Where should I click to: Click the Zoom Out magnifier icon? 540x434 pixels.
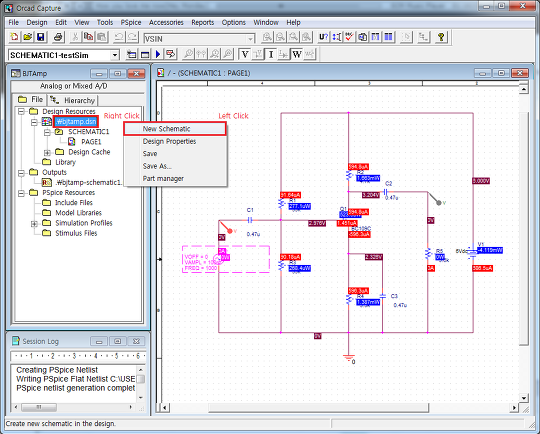pyautogui.click(x=280, y=37)
